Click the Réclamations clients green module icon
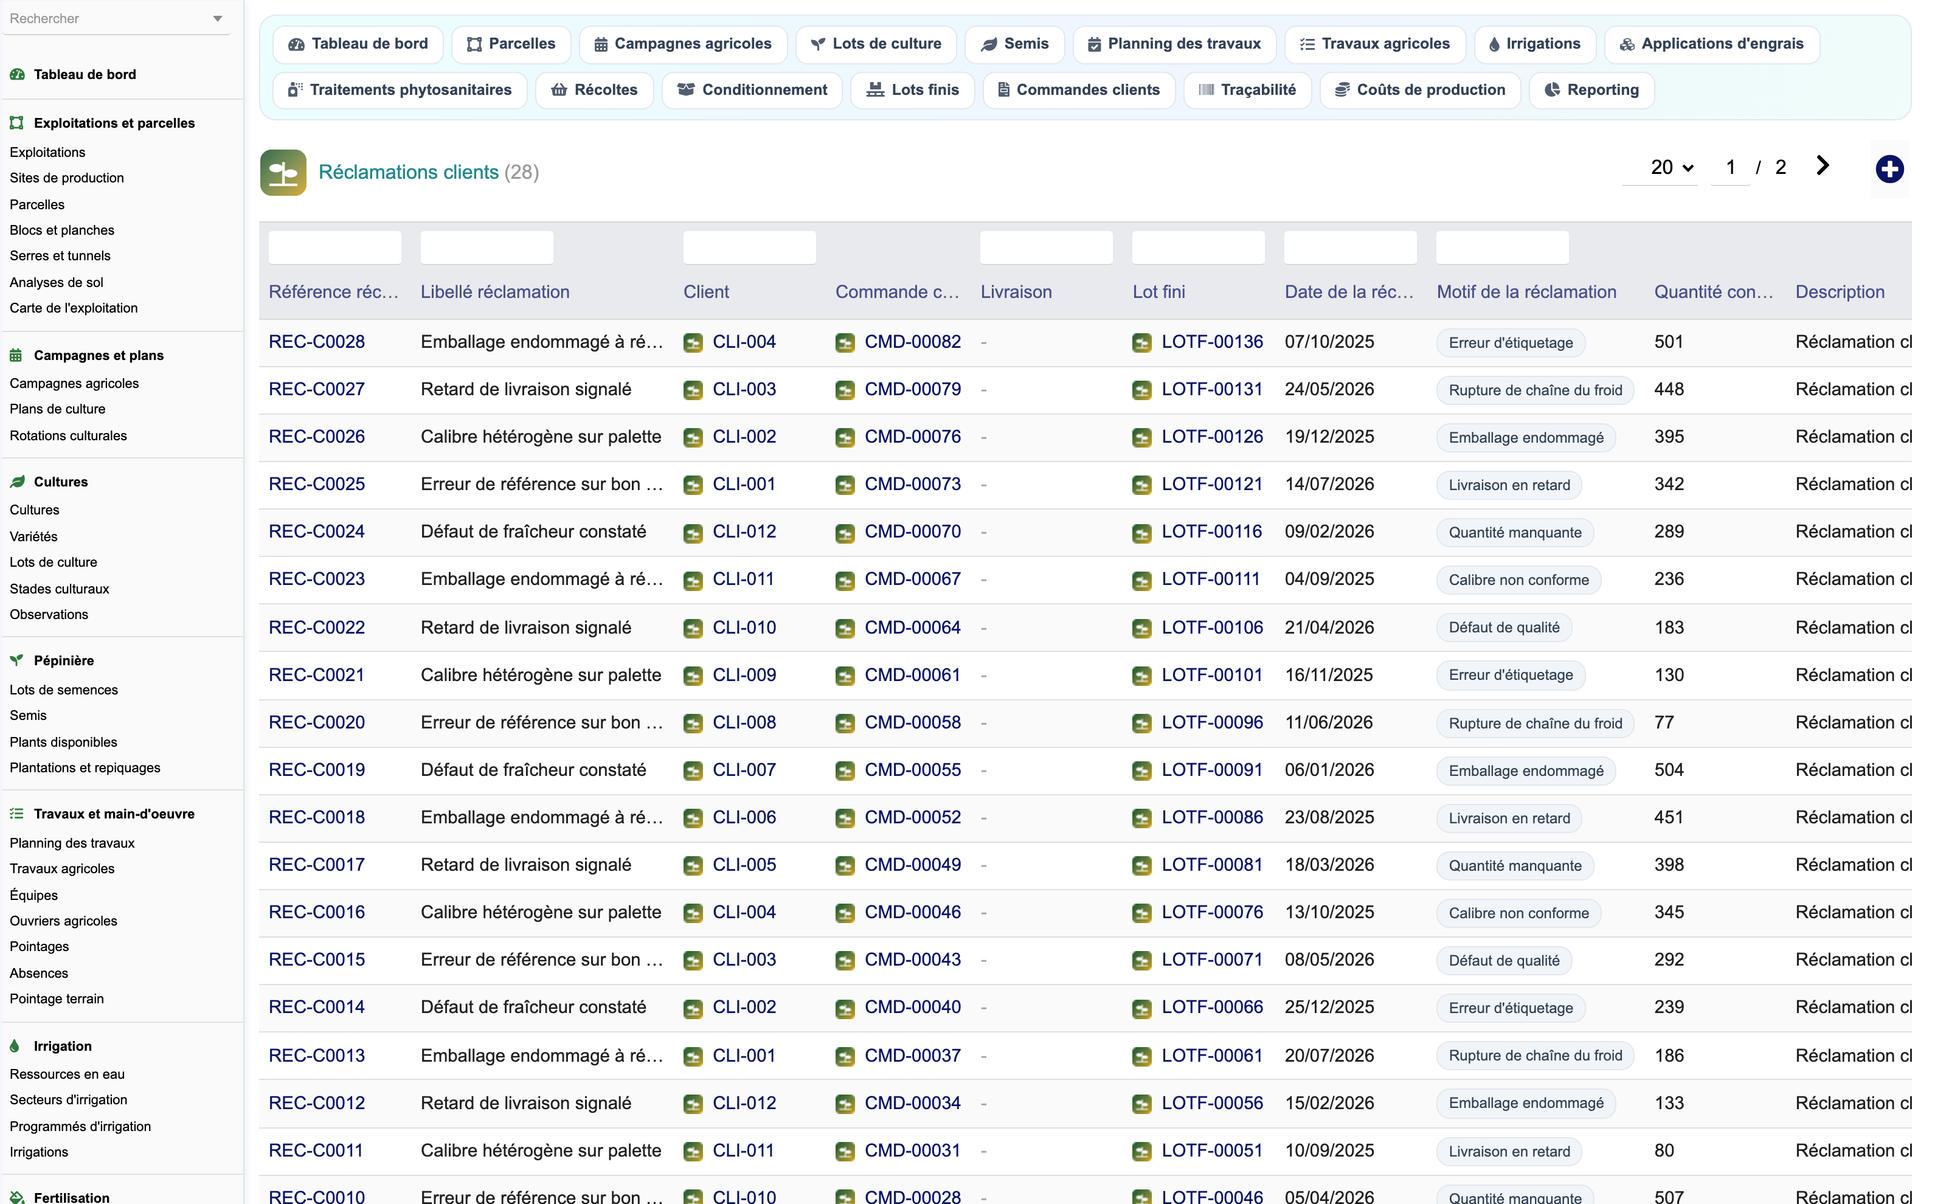This screenshot has height=1204, width=1946. click(283, 172)
